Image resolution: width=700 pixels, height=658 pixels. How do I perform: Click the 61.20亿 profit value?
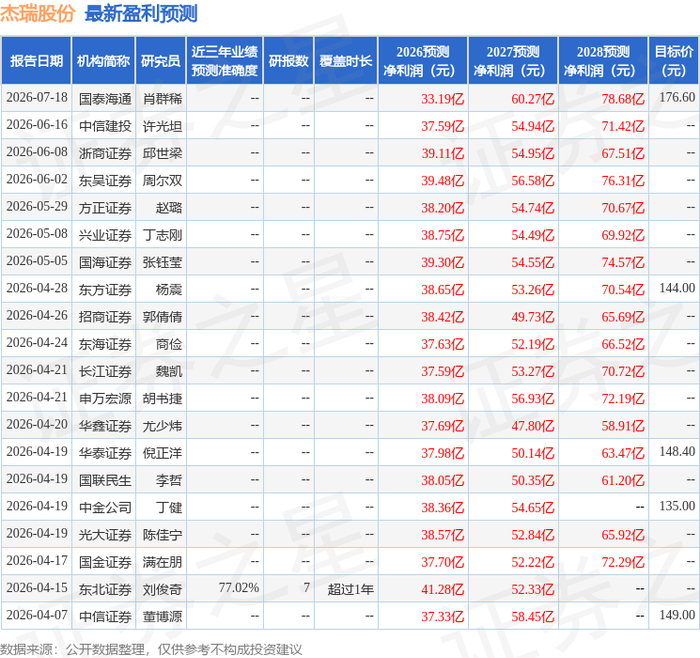623,480
